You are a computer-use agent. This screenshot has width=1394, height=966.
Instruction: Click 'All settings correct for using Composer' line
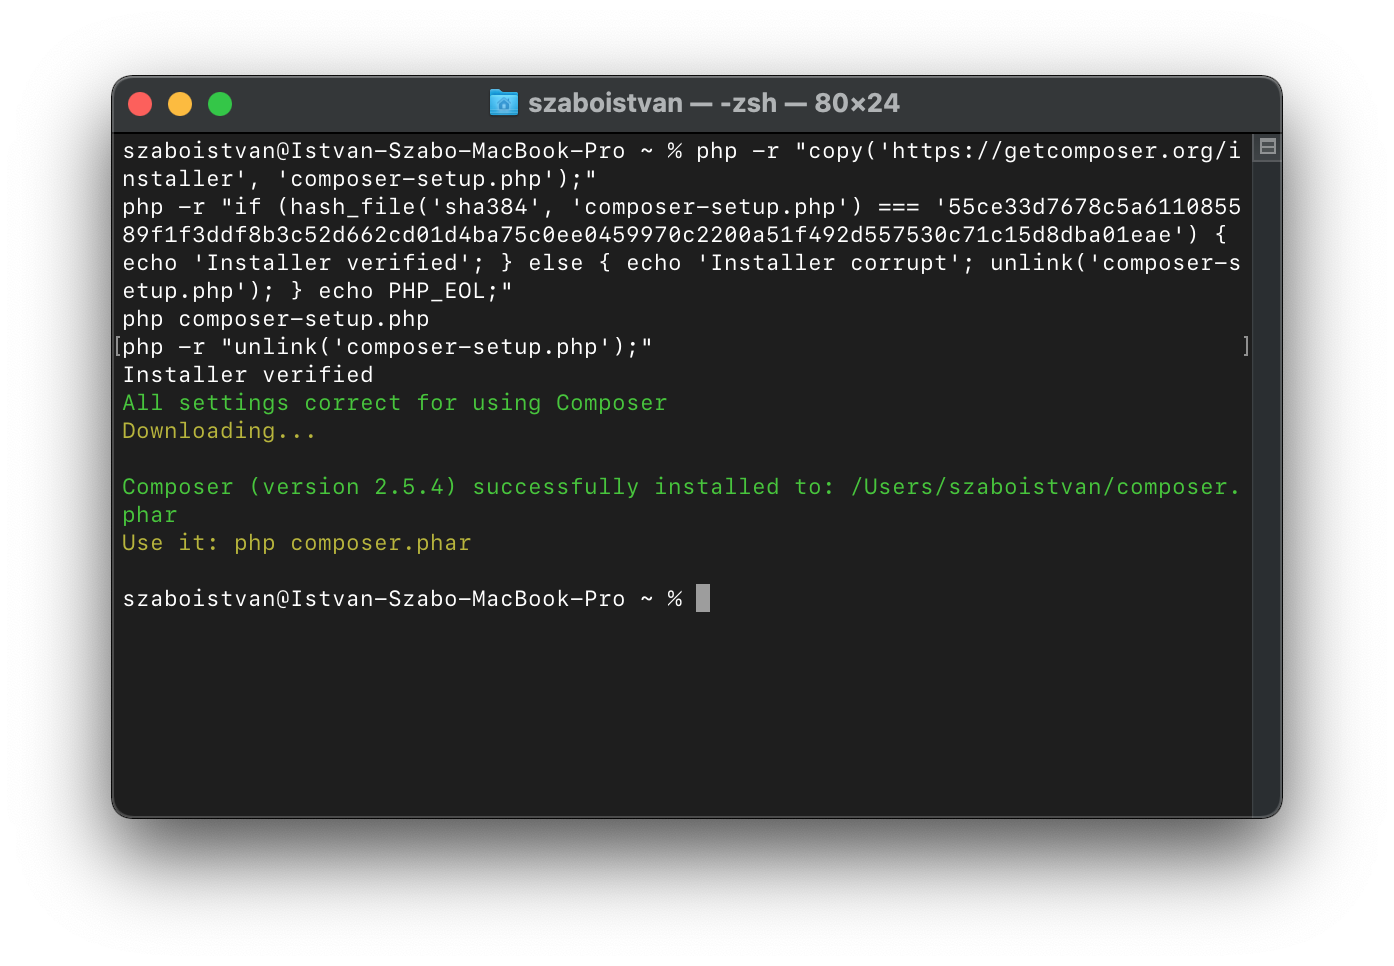tap(395, 403)
